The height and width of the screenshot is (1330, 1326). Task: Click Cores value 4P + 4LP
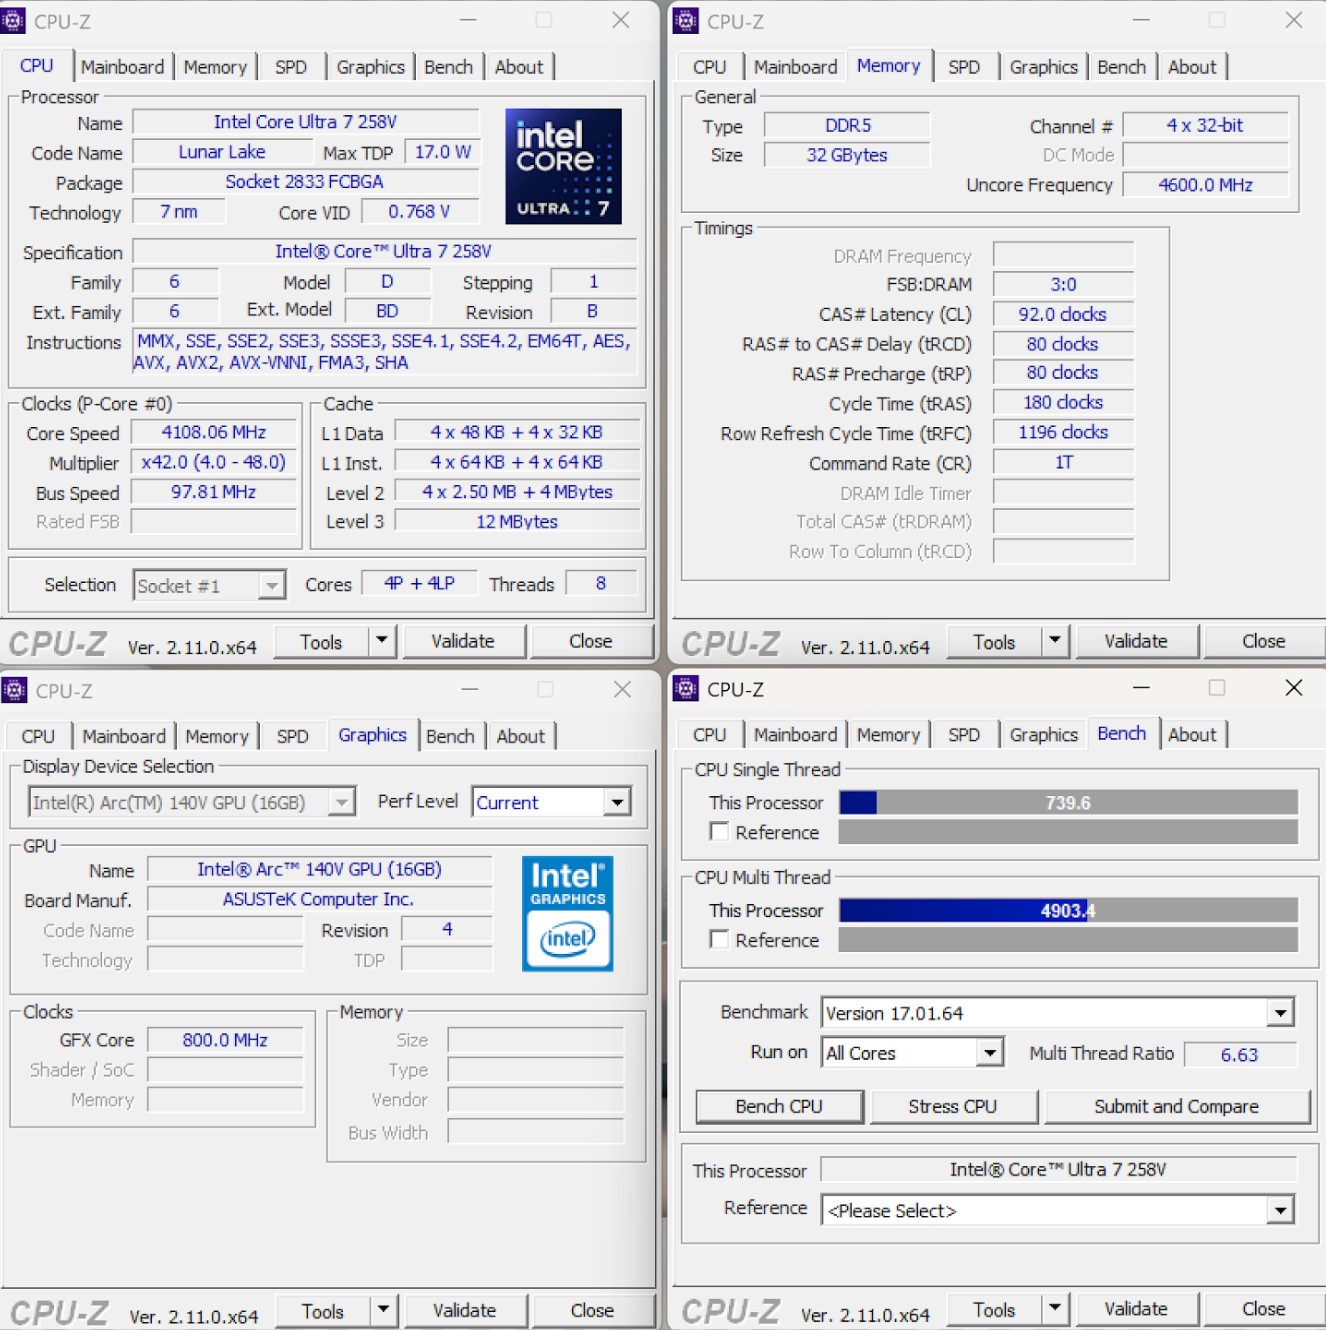tap(419, 583)
